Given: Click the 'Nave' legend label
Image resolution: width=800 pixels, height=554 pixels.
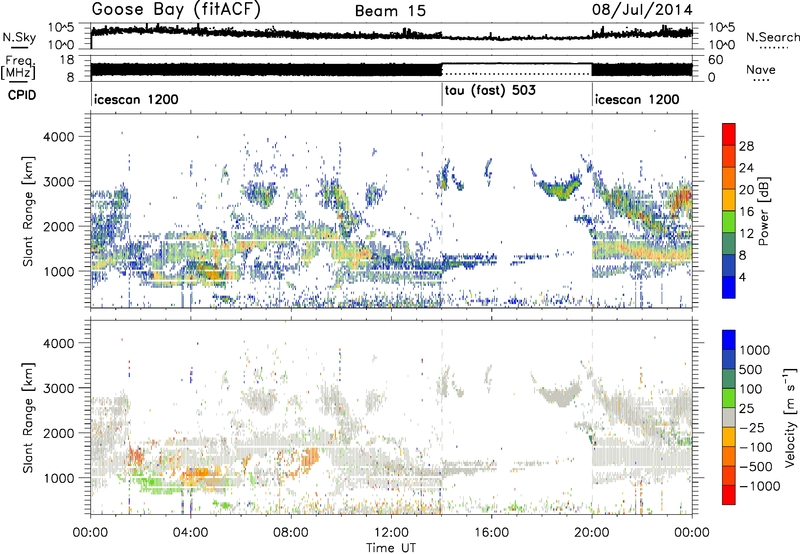Looking at the screenshot, I should coord(761,69).
